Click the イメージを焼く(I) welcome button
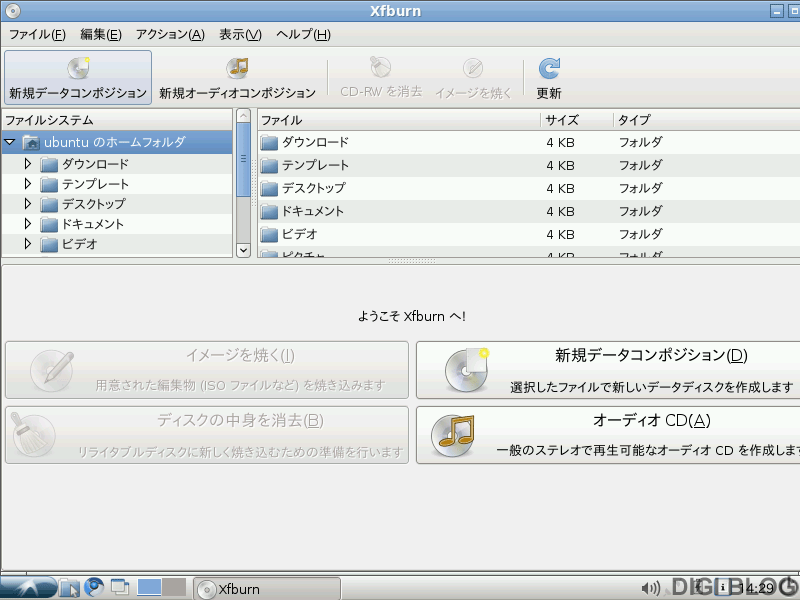The height and width of the screenshot is (600, 800). click(x=207, y=370)
